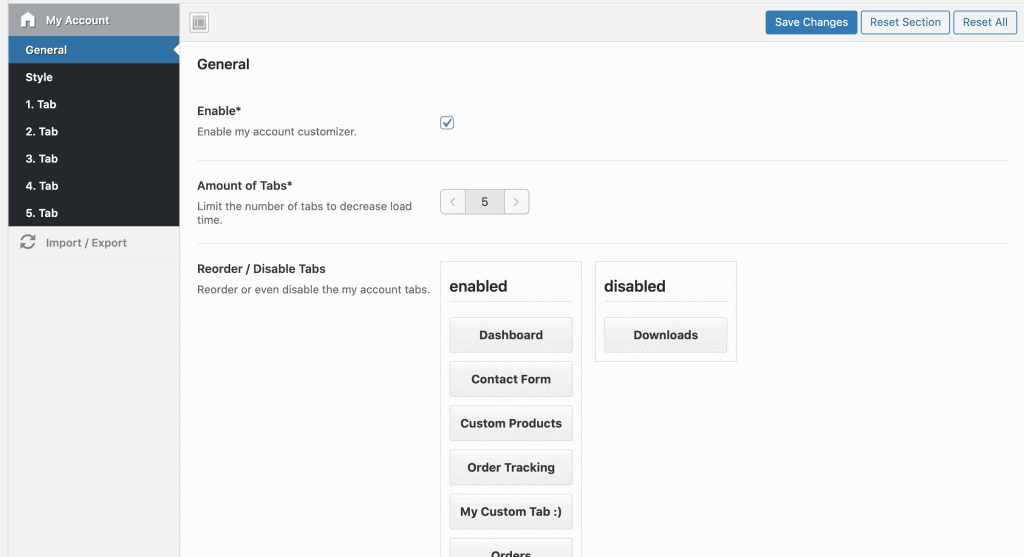Decrease the Amount of Tabs value

coord(453,202)
